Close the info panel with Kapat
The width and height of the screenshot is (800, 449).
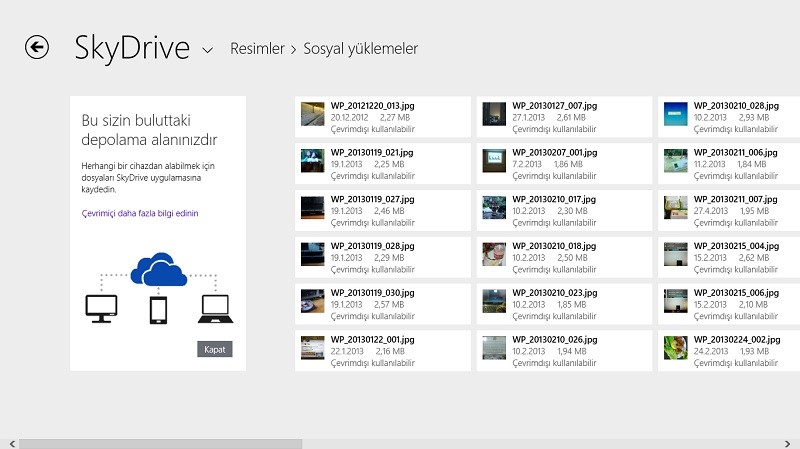[x=215, y=350]
